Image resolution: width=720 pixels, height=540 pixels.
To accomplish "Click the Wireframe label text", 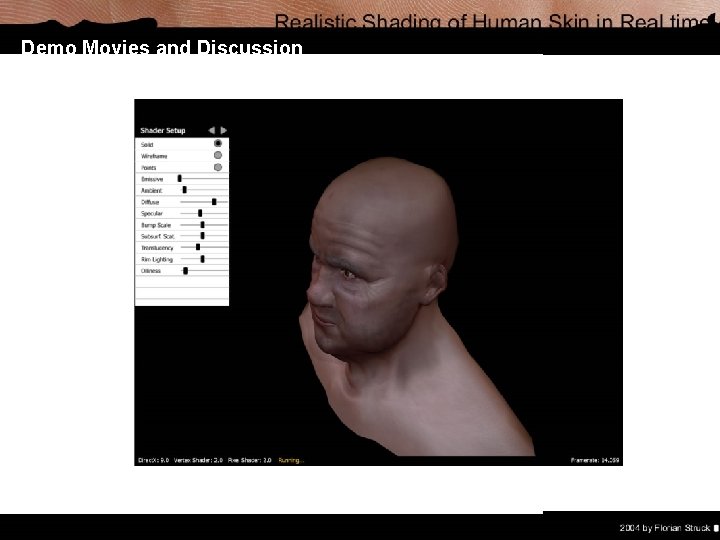I will pyautogui.click(x=154, y=156).
